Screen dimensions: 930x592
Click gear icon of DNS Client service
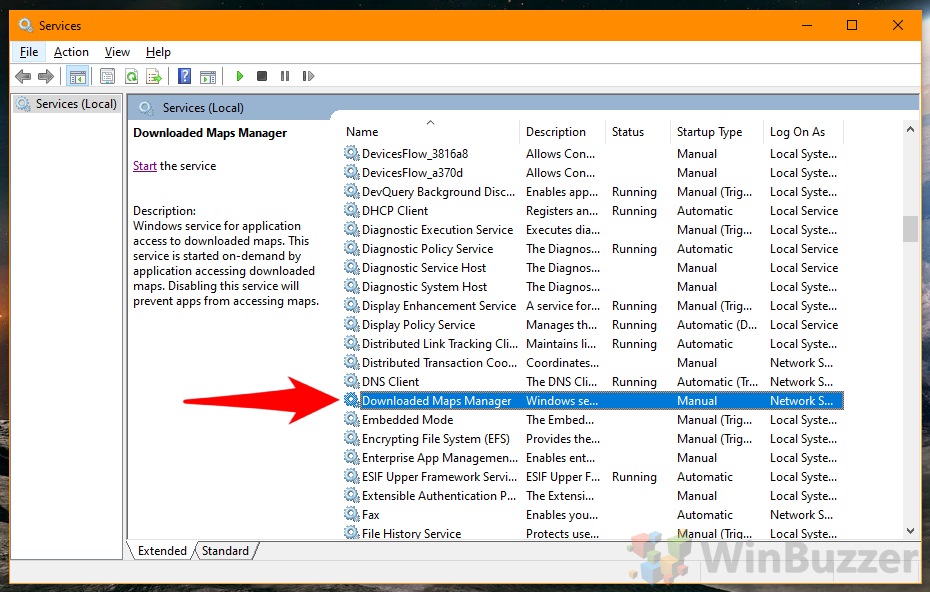pos(352,381)
